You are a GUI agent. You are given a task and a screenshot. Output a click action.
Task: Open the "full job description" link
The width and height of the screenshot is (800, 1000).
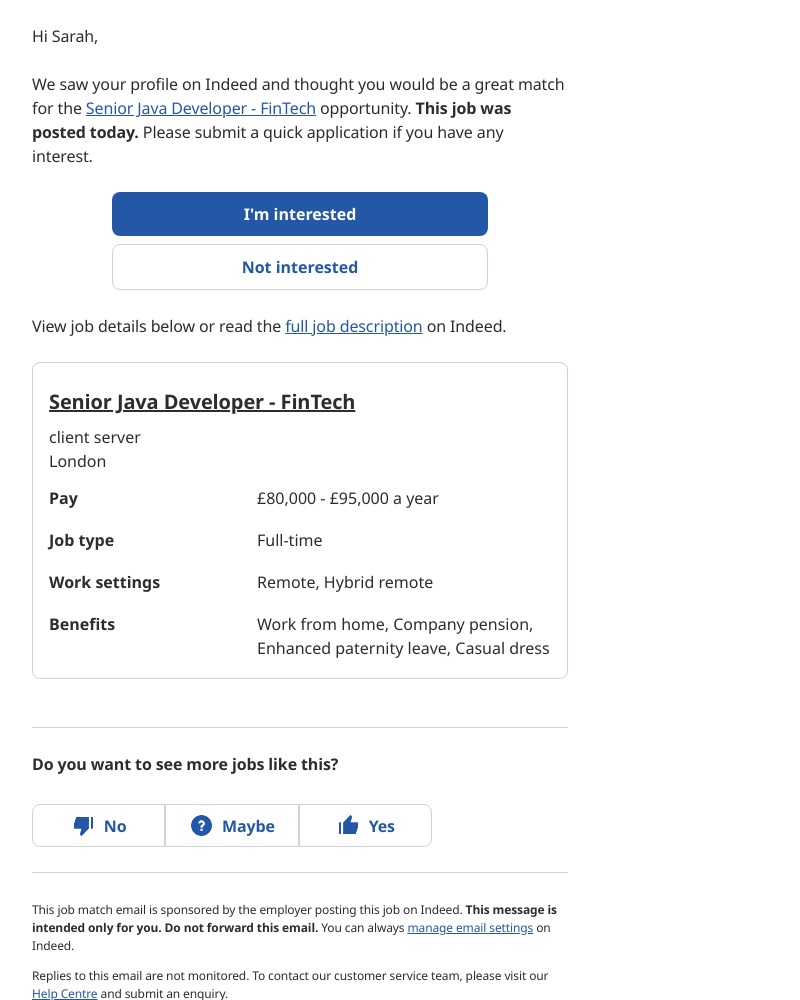point(353,326)
